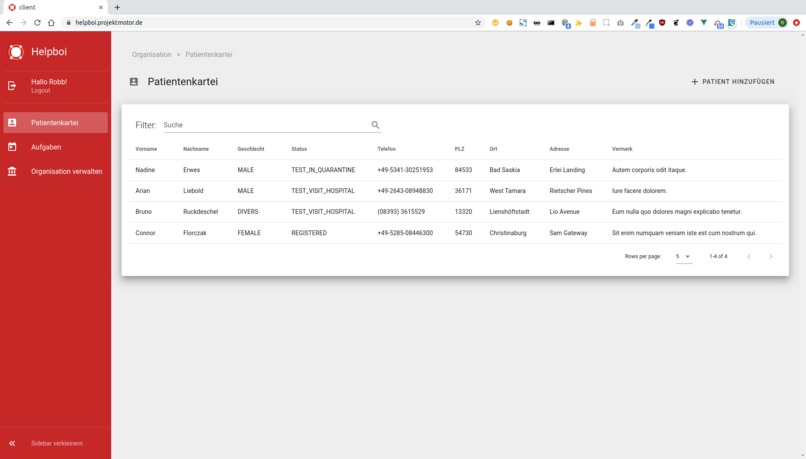The height and width of the screenshot is (459, 806).
Task: Click the logout icon in the sidebar
Action: [12, 86]
